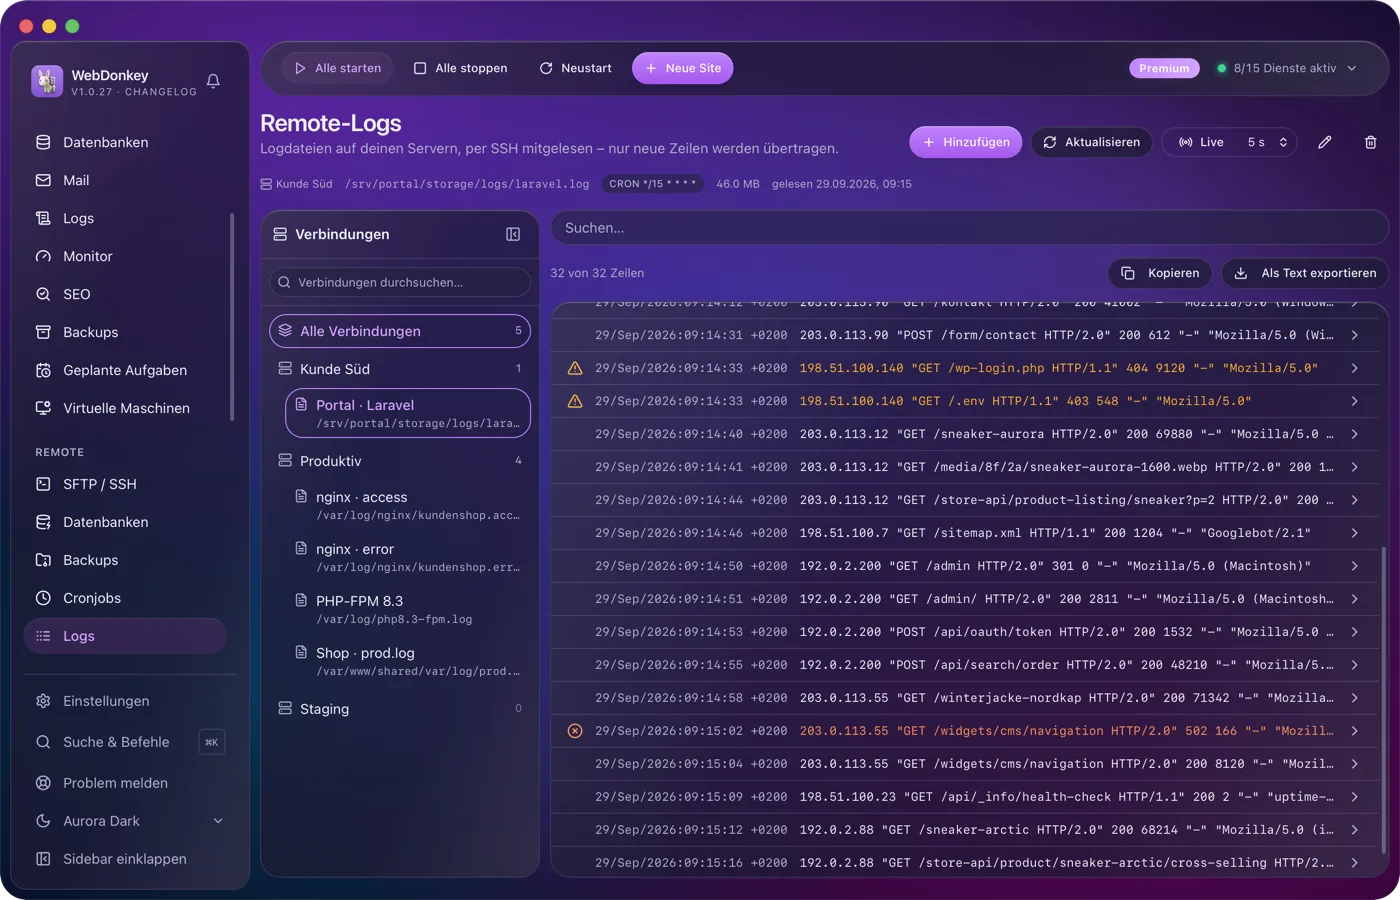The image size is (1400, 900).
Task: Open Virtuelle Maschinen
Action: tap(126, 408)
